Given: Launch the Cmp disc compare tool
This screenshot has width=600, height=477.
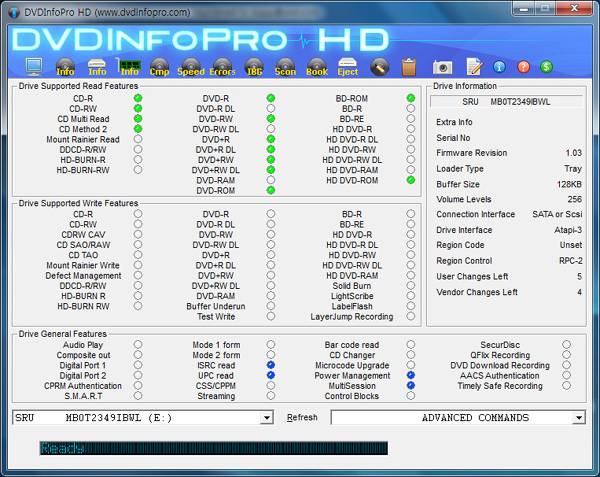Looking at the screenshot, I should pos(160,67).
